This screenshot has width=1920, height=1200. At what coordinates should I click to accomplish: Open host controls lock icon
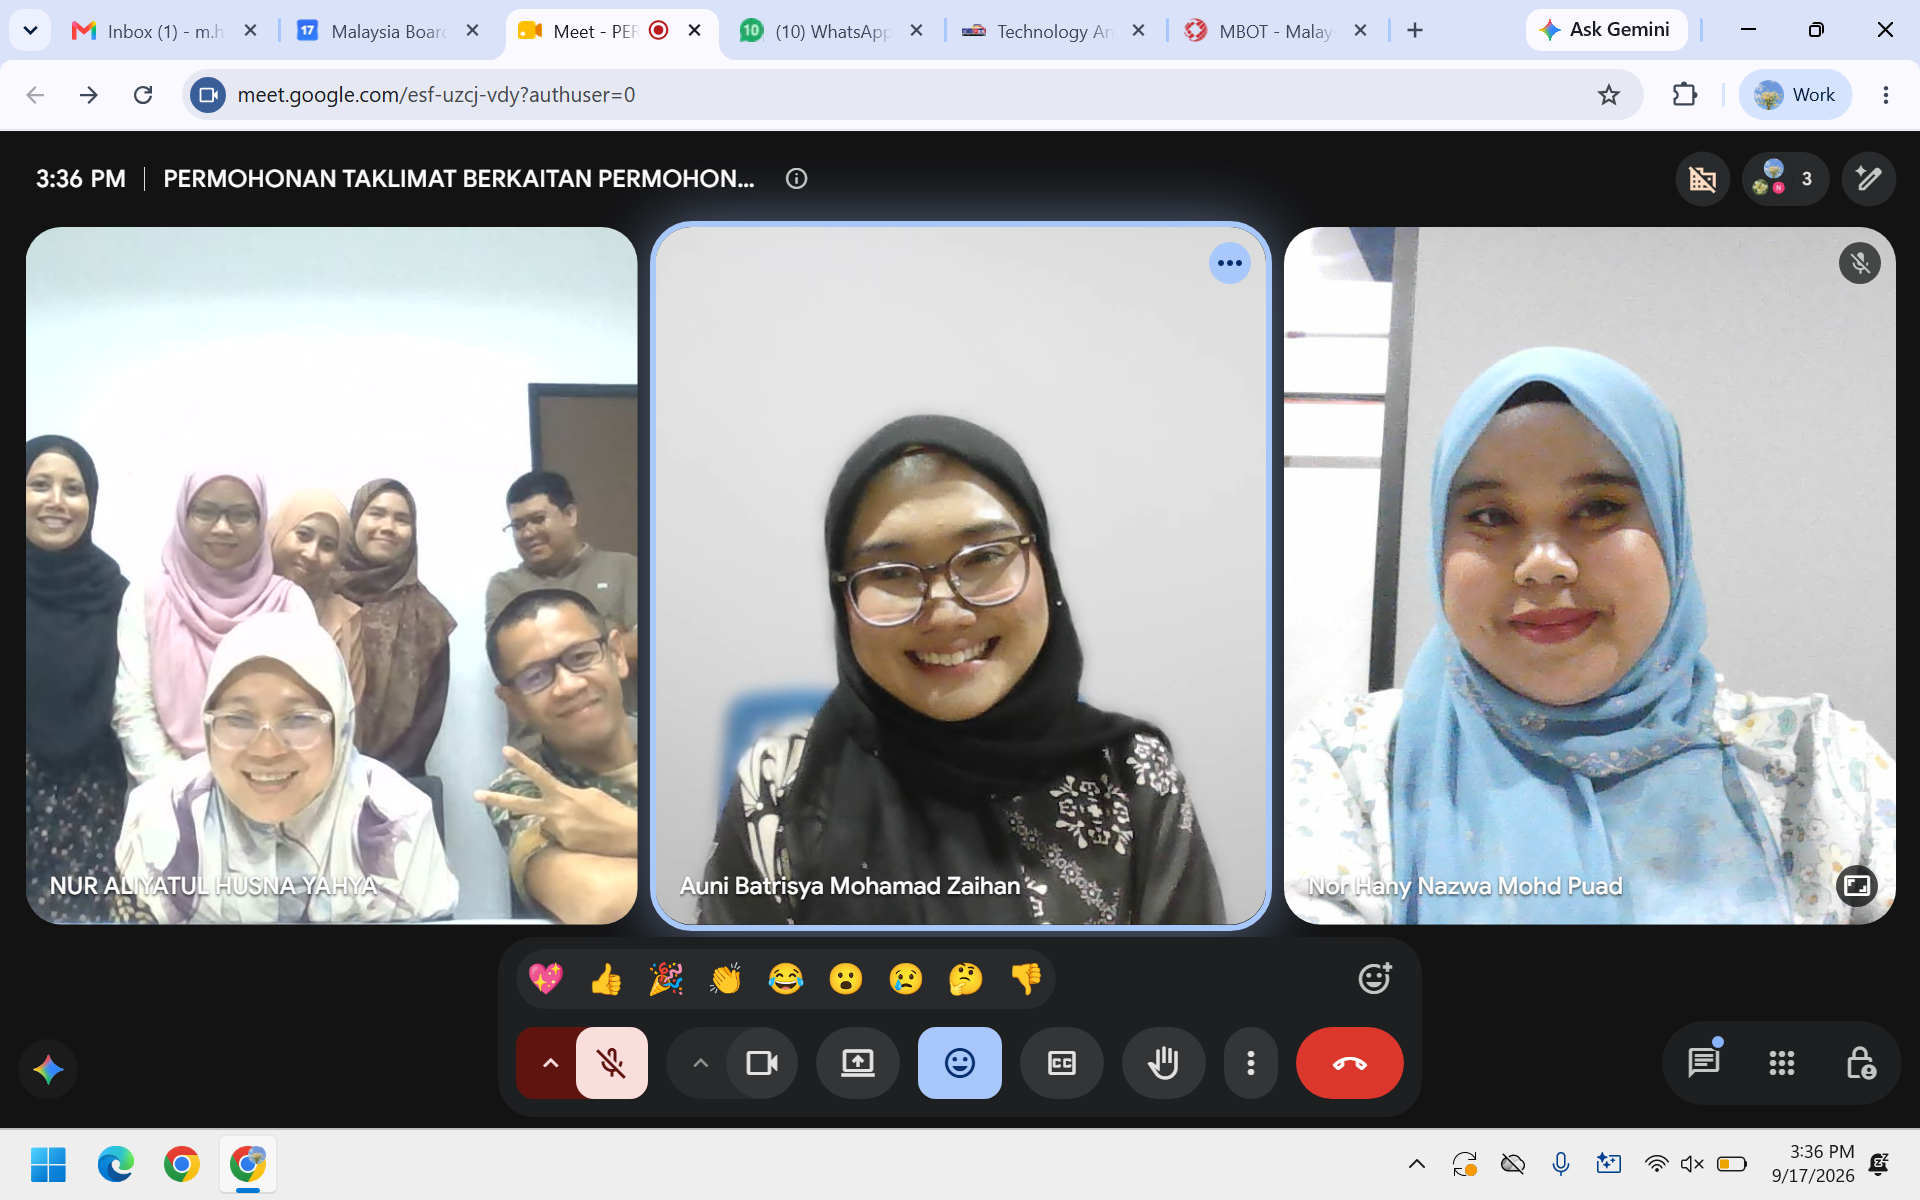(1860, 1063)
